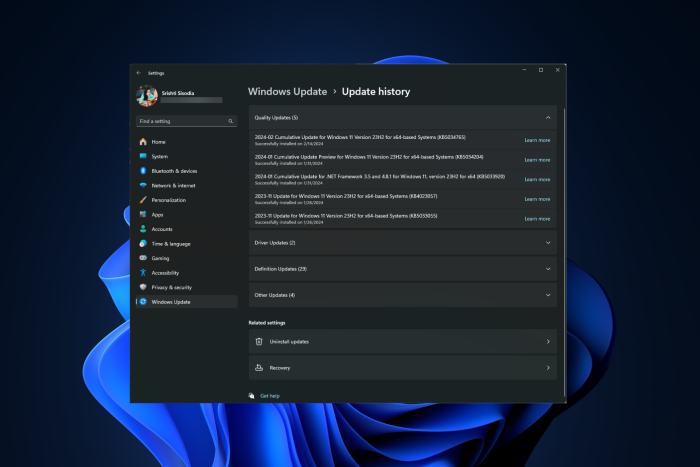700x467 pixels.
Task: Expand the Other Updates (4) section
Action: [403, 295]
